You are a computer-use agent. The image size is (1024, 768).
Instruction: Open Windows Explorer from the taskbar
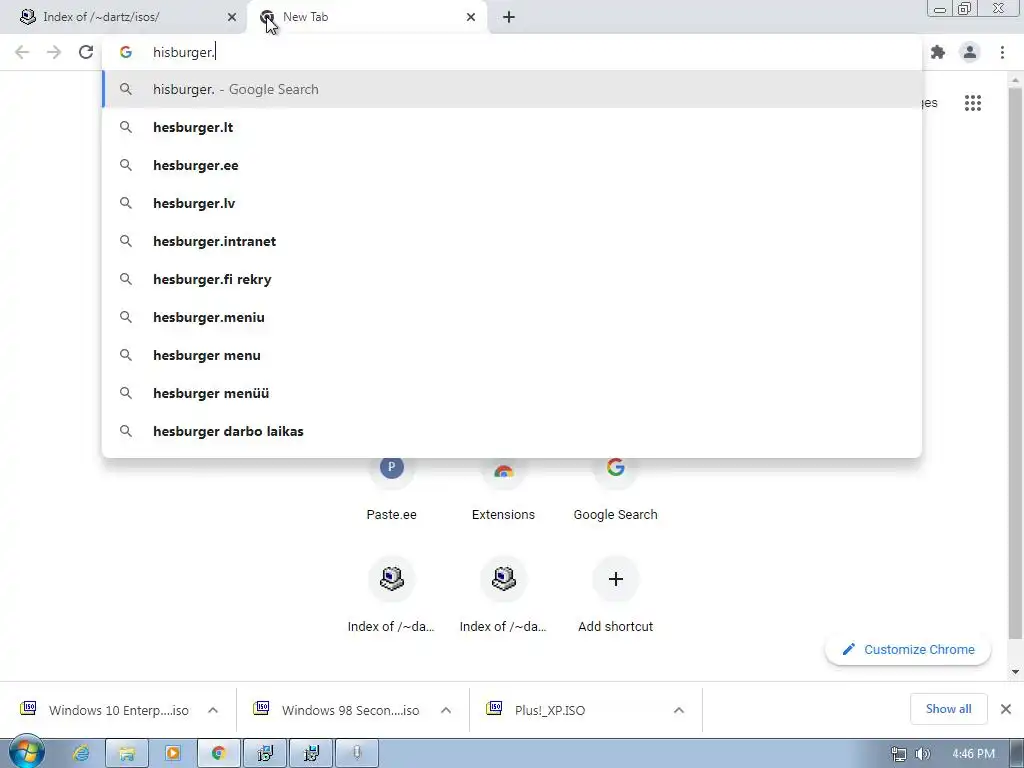(127, 754)
